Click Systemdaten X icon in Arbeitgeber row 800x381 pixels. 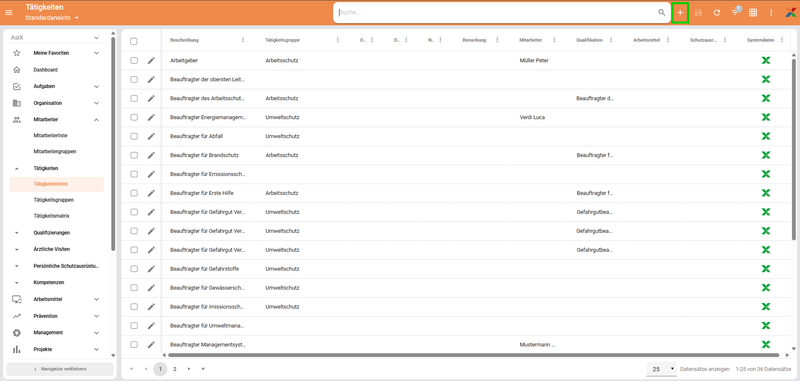766,61
